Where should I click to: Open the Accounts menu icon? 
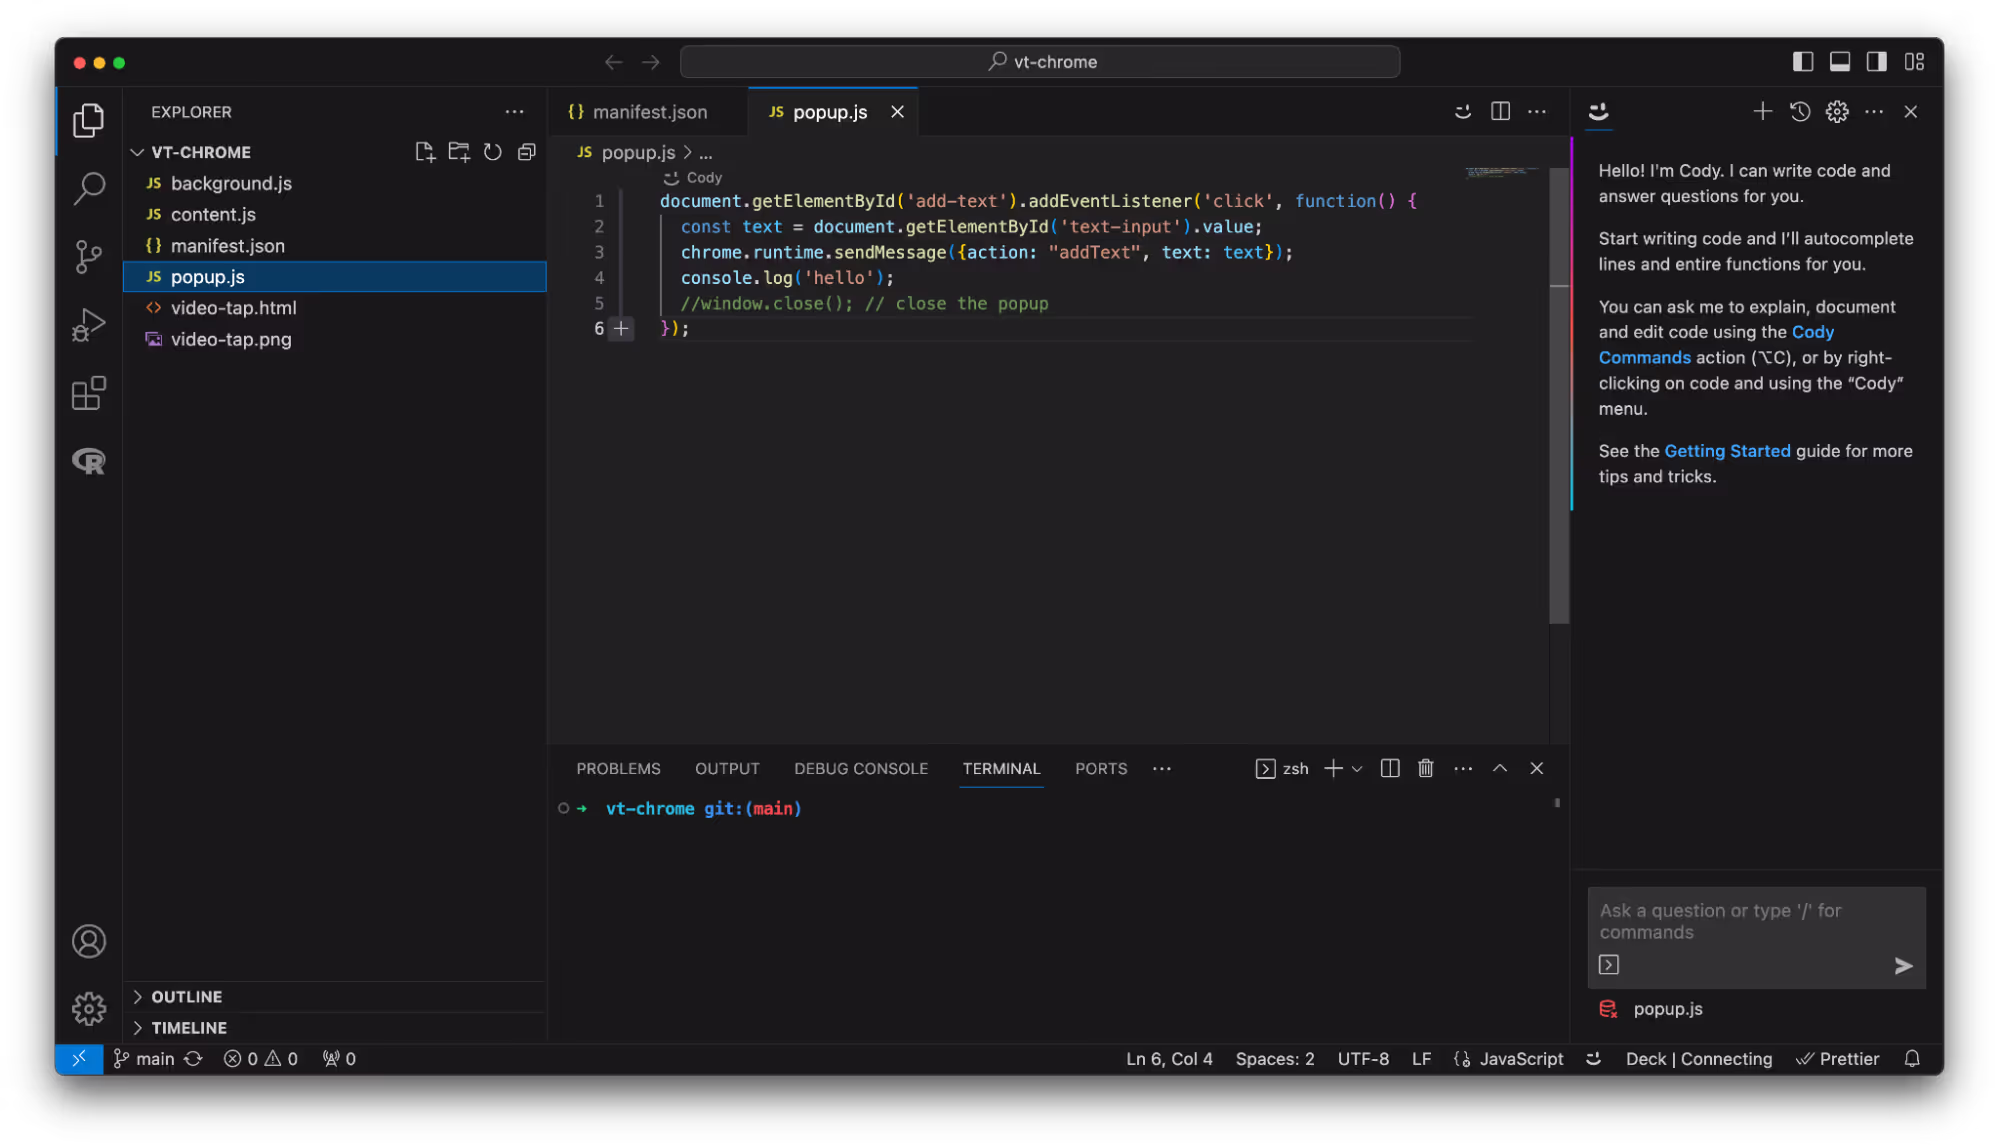coord(88,941)
